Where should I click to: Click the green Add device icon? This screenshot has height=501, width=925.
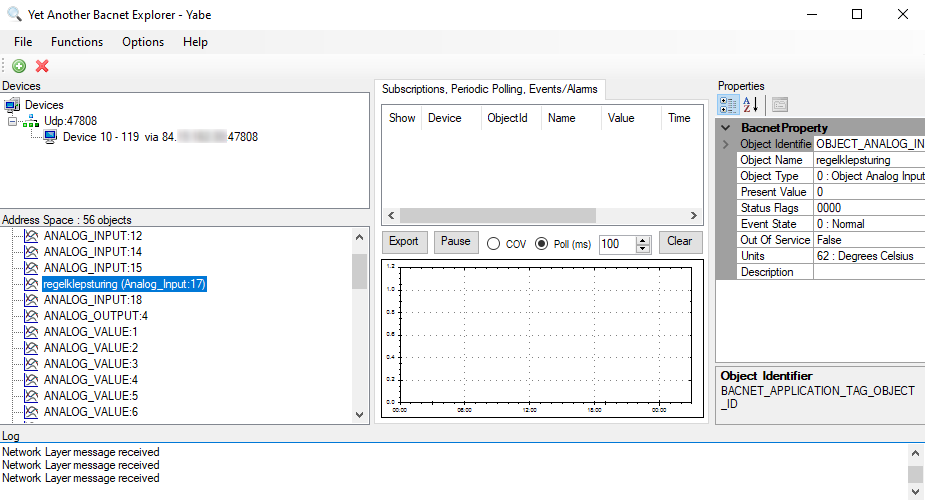(19, 66)
